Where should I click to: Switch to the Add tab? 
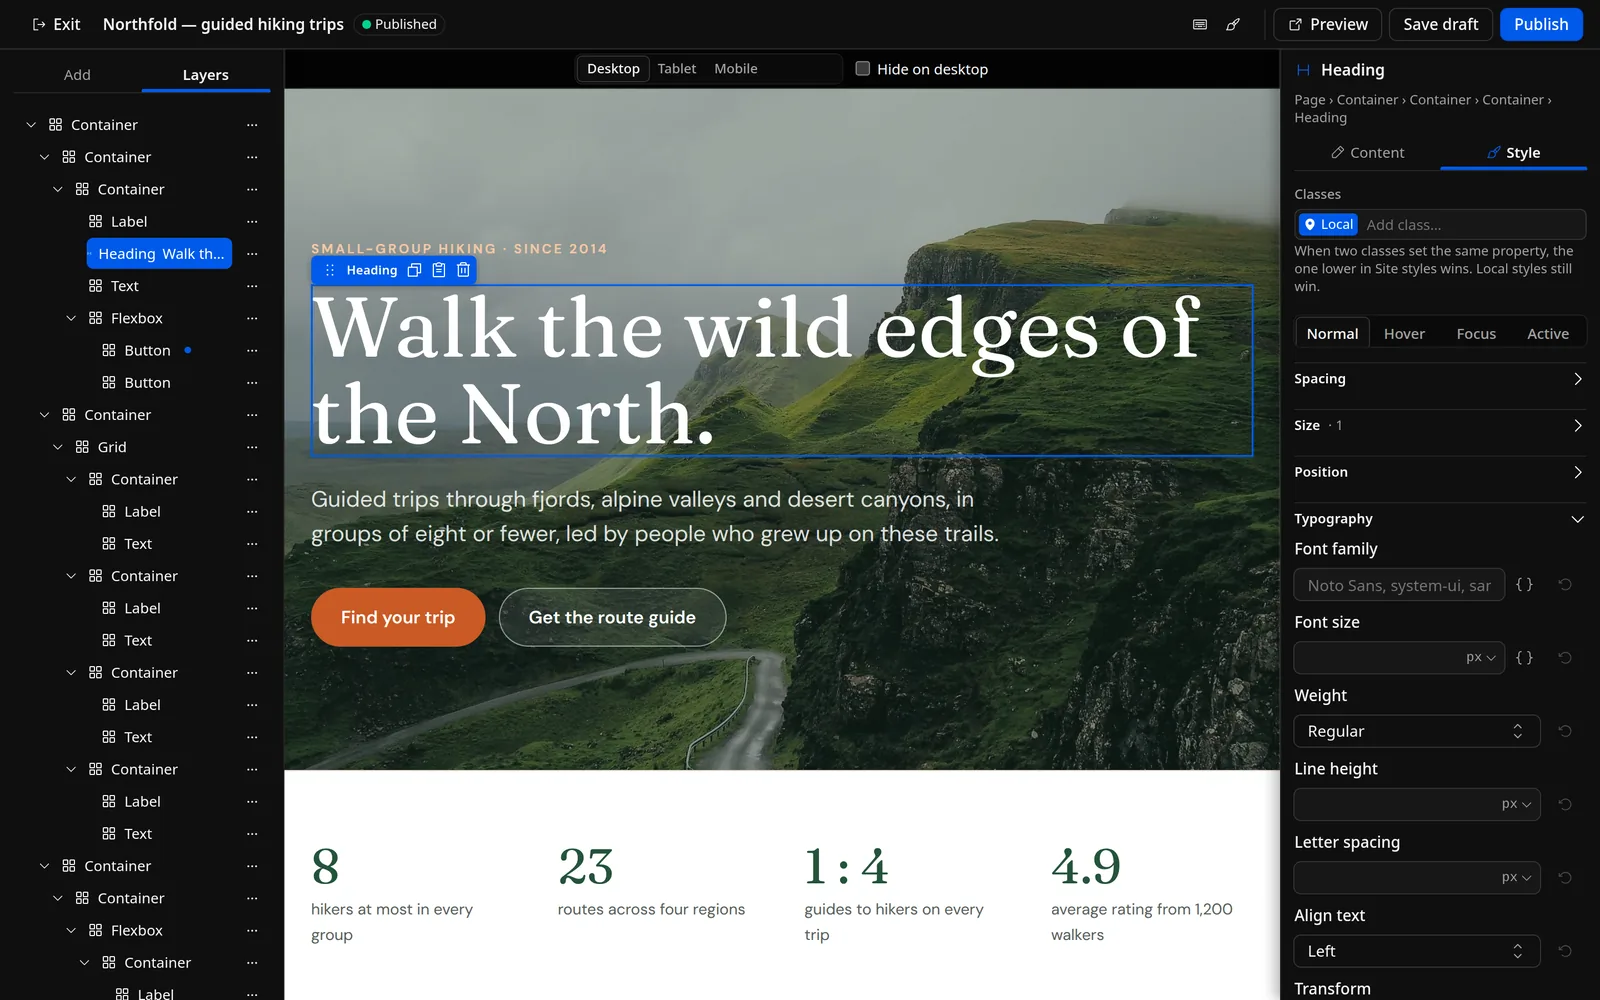[x=77, y=75]
